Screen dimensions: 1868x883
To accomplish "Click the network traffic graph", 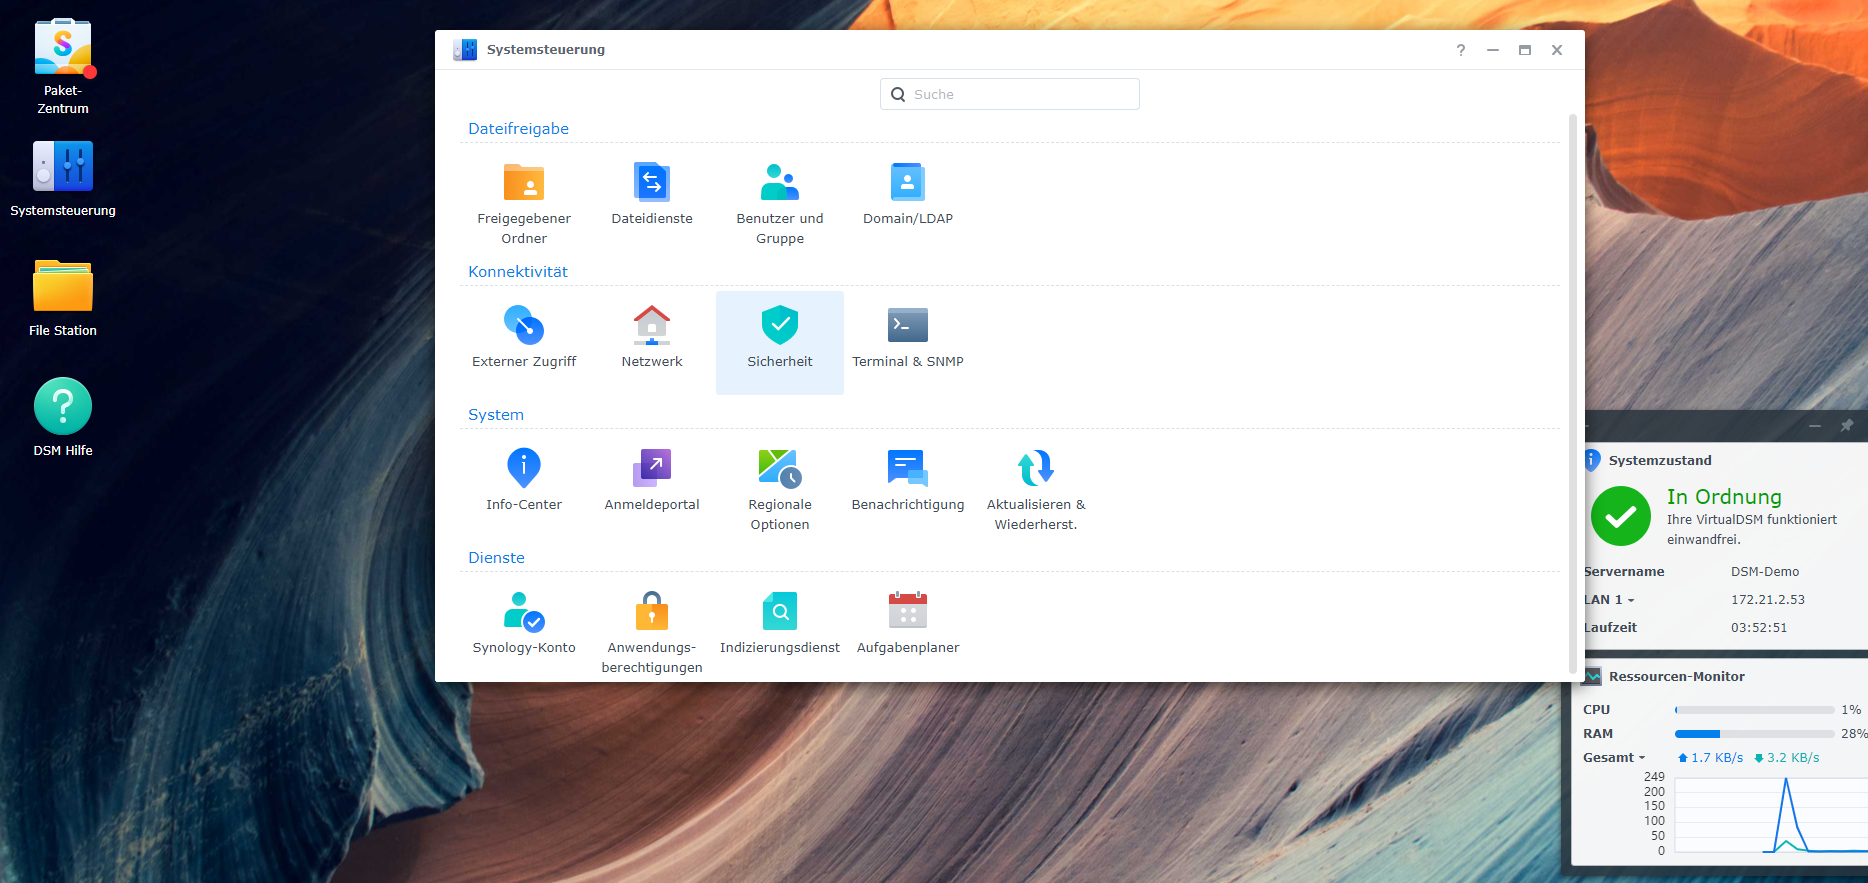I will (x=1771, y=815).
